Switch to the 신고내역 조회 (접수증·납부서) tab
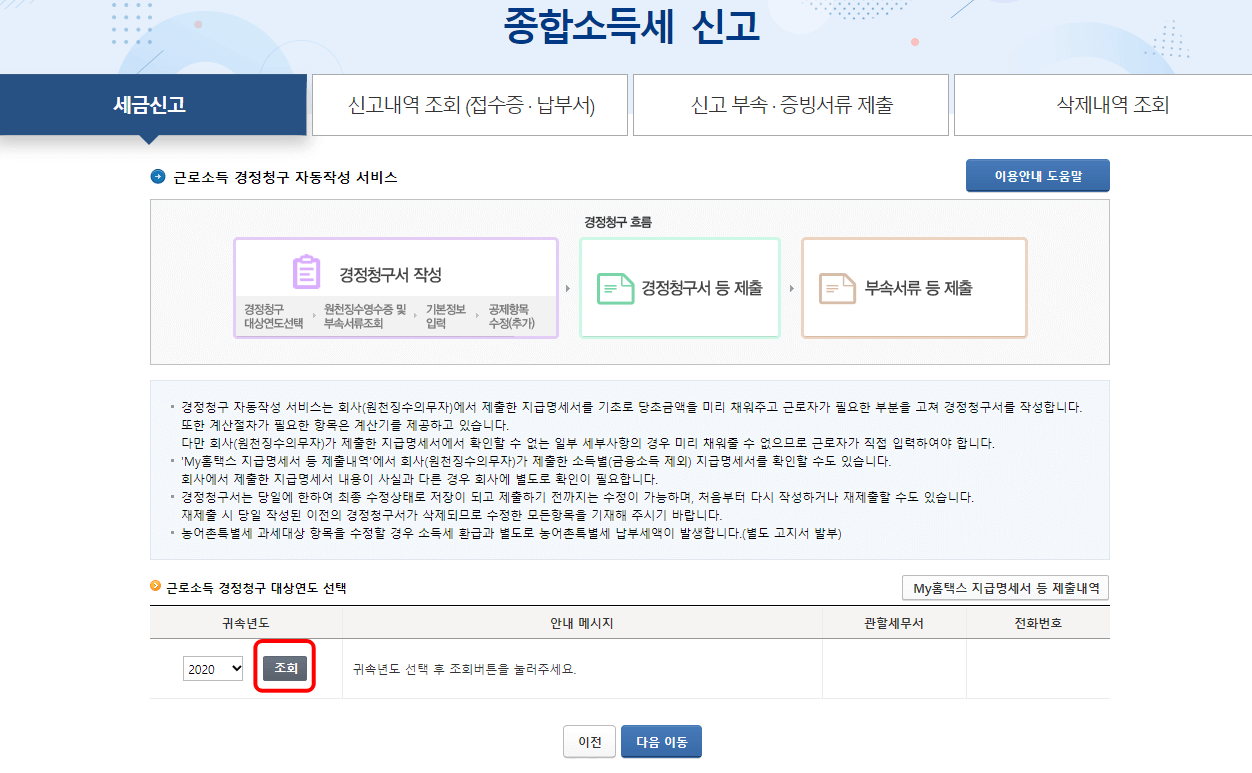Screen dimensions: 1252x773 (x=470, y=104)
